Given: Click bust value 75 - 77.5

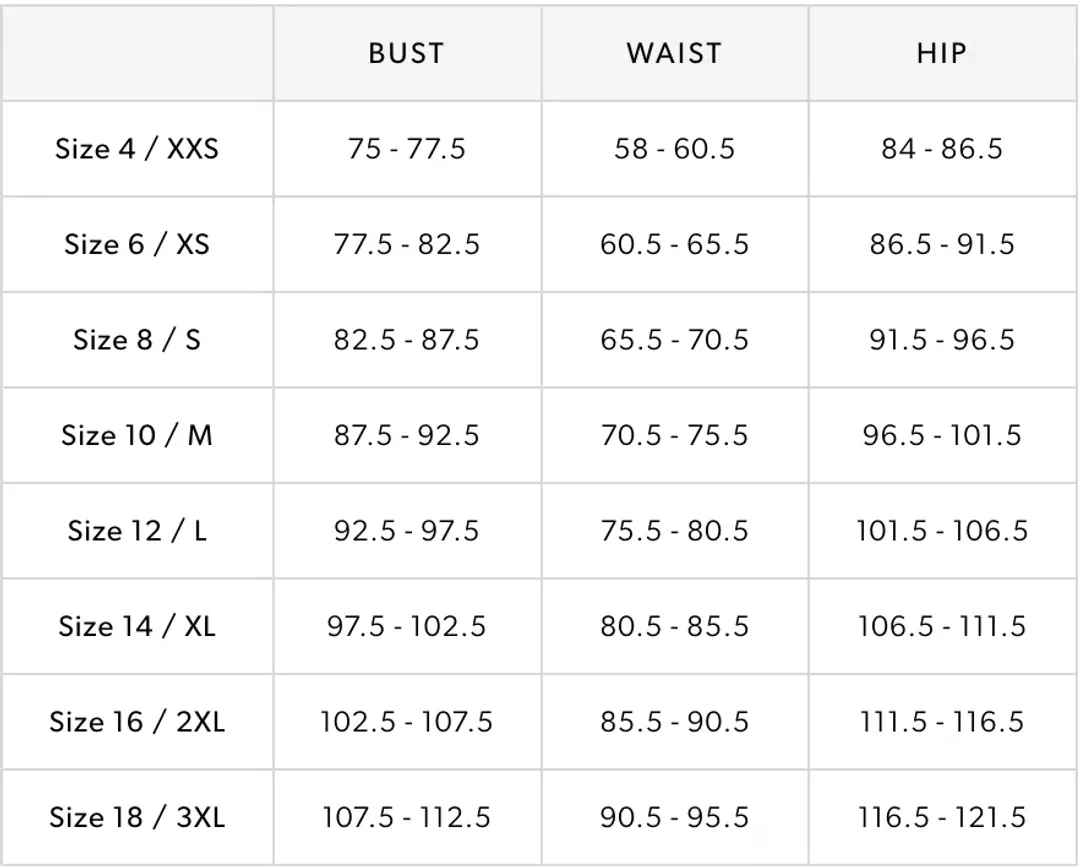Looking at the screenshot, I should [x=406, y=149].
